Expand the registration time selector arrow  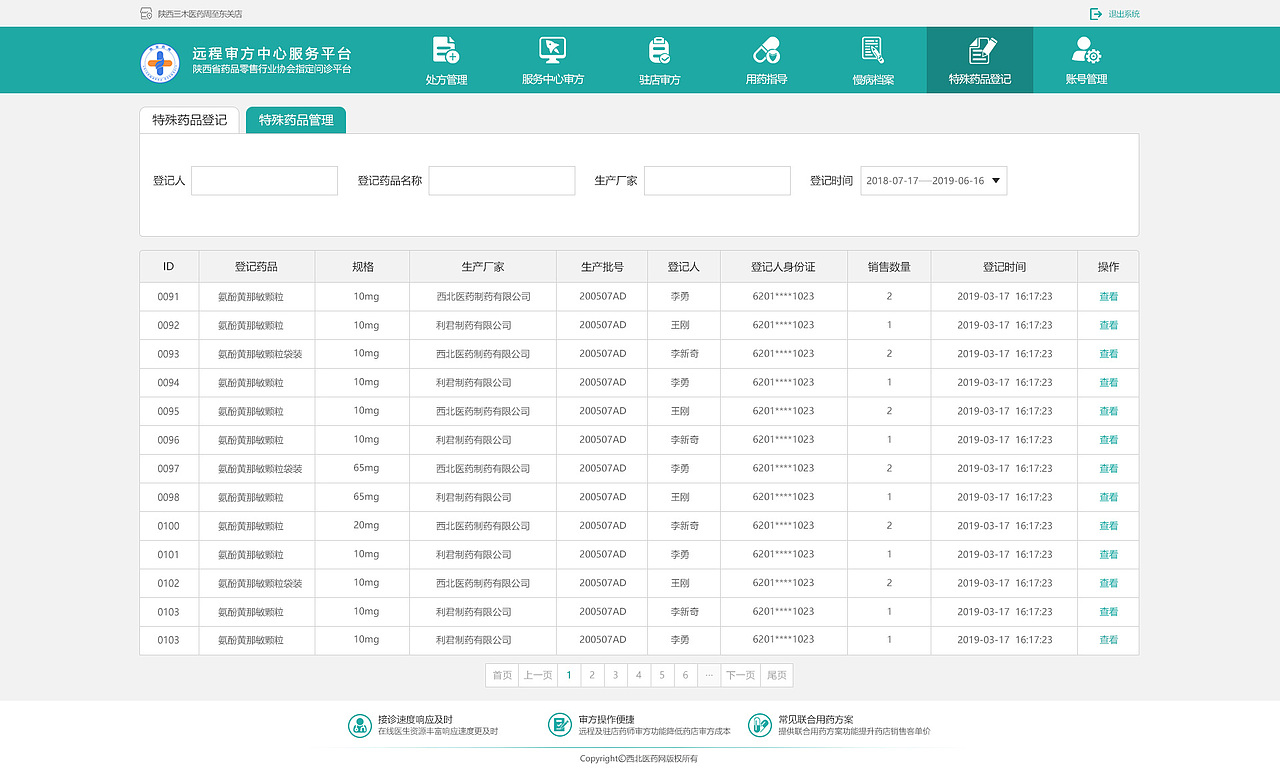(x=995, y=181)
